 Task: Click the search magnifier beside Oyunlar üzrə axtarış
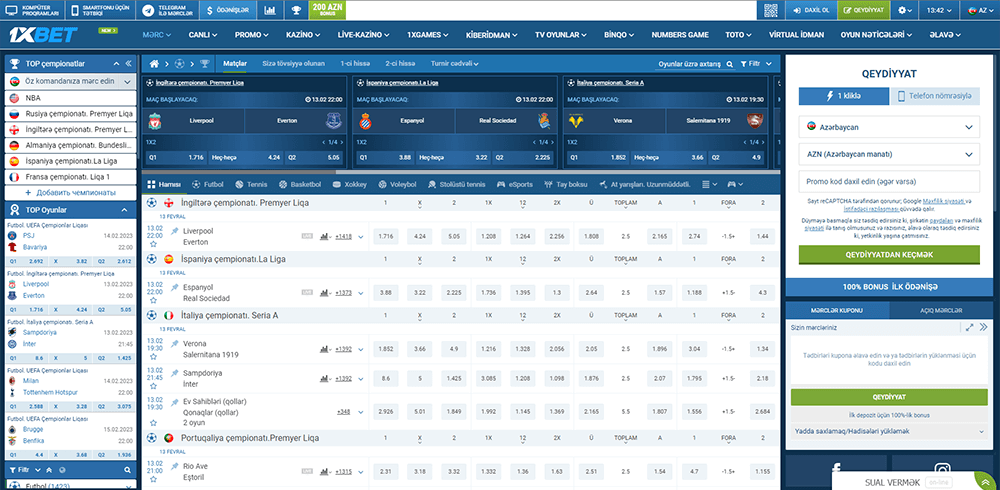click(x=727, y=62)
